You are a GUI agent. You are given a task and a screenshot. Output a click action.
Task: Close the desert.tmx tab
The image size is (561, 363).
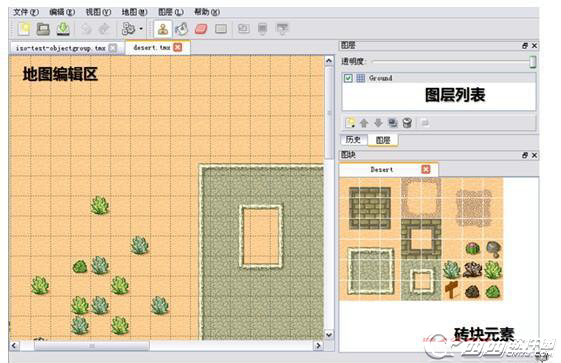(177, 47)
